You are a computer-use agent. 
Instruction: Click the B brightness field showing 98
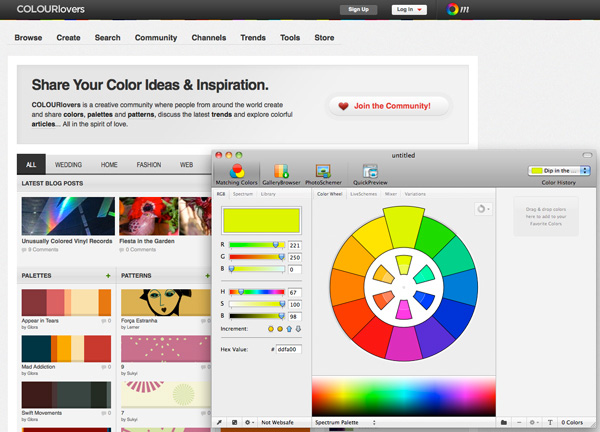click(295, 316)
